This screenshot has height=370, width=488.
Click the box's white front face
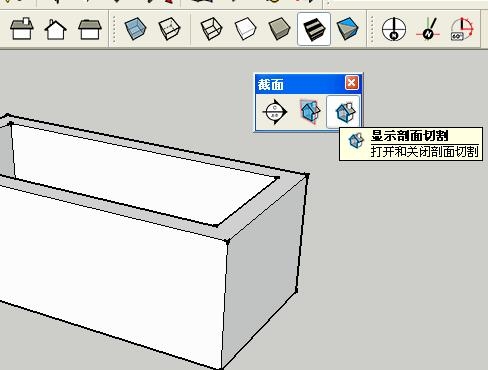(110, 267)
